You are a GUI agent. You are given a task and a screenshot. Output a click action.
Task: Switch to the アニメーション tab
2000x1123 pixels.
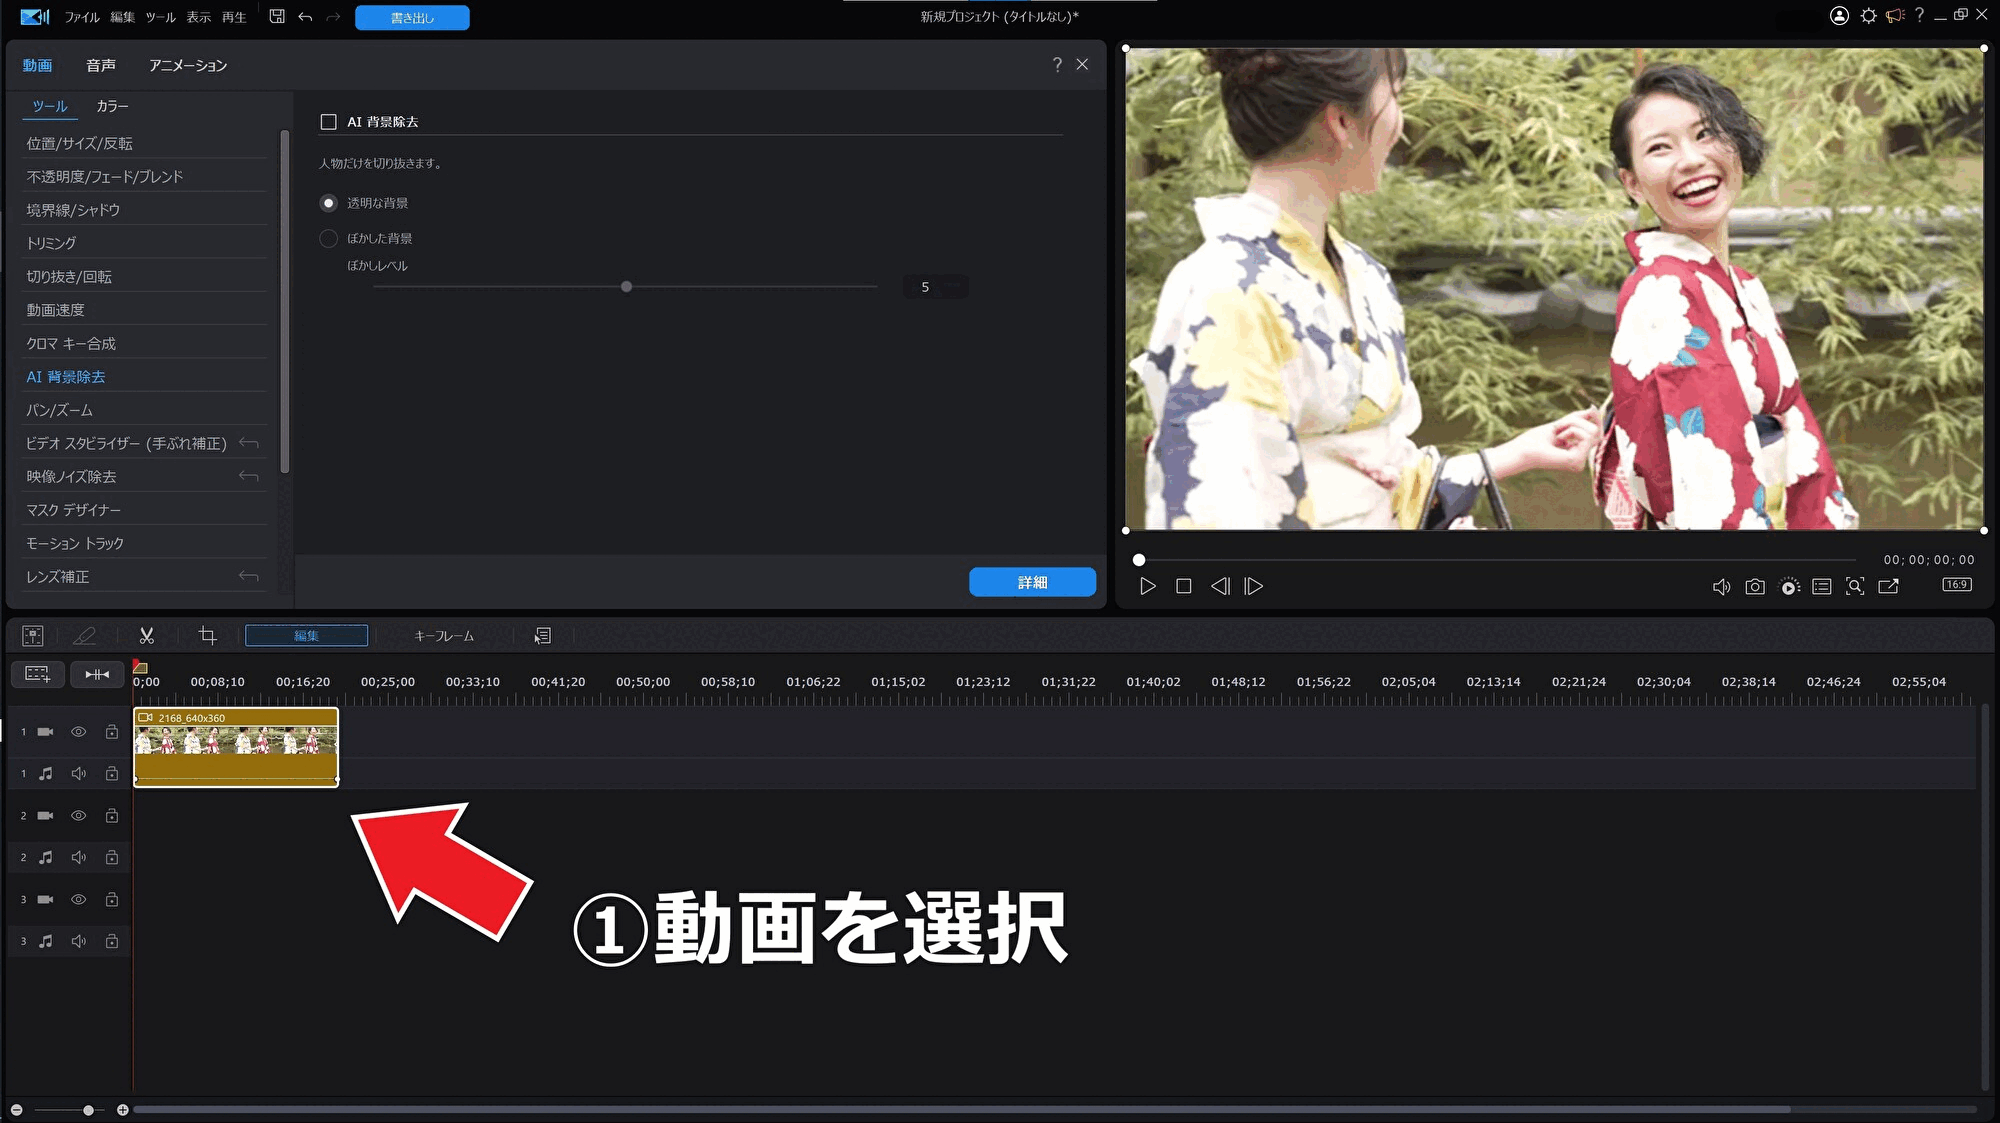tap(188, 66)
